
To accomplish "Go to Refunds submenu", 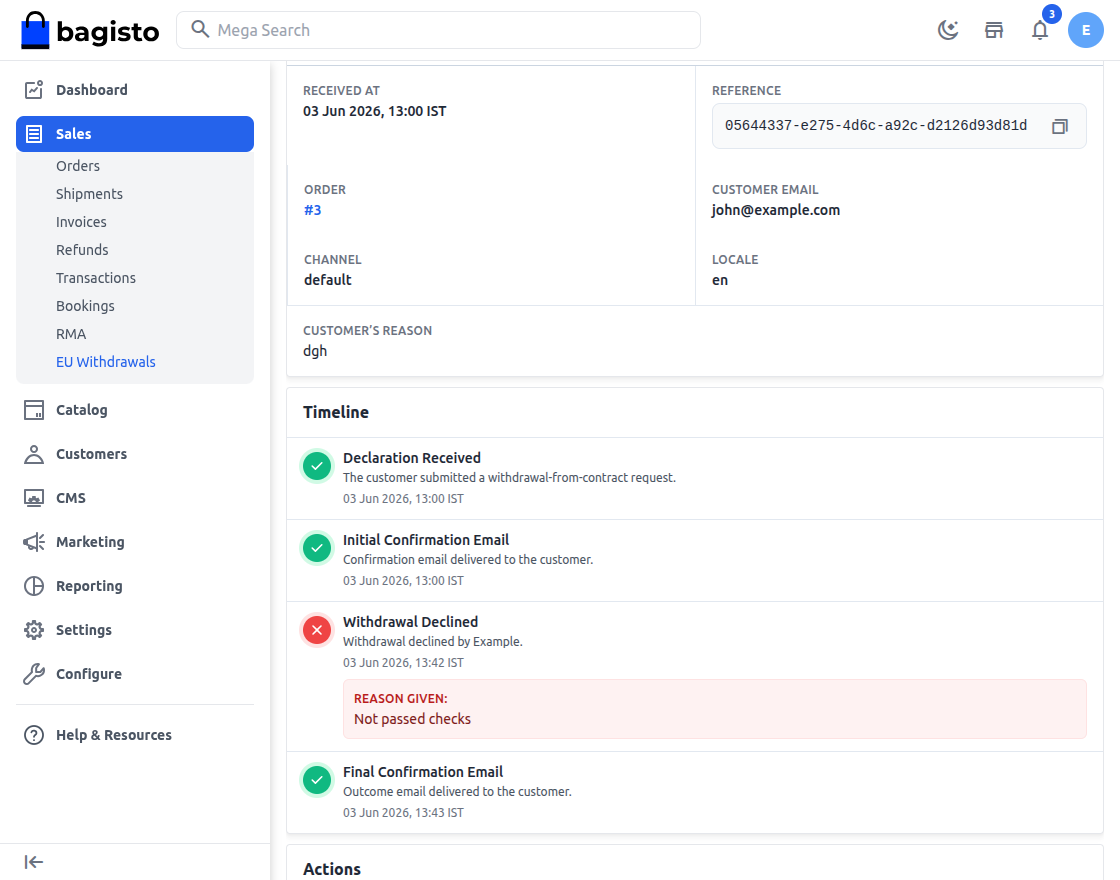I will click(82, 250).
